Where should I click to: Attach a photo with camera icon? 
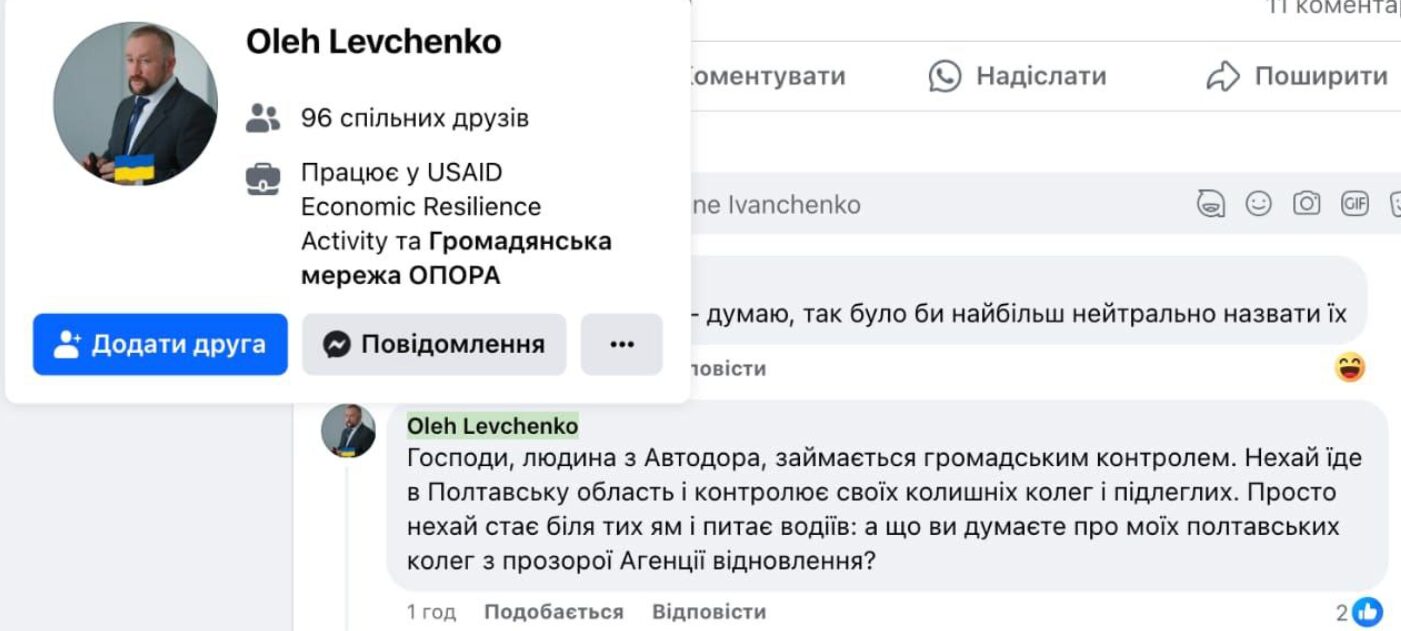[x=1307, y=204]
